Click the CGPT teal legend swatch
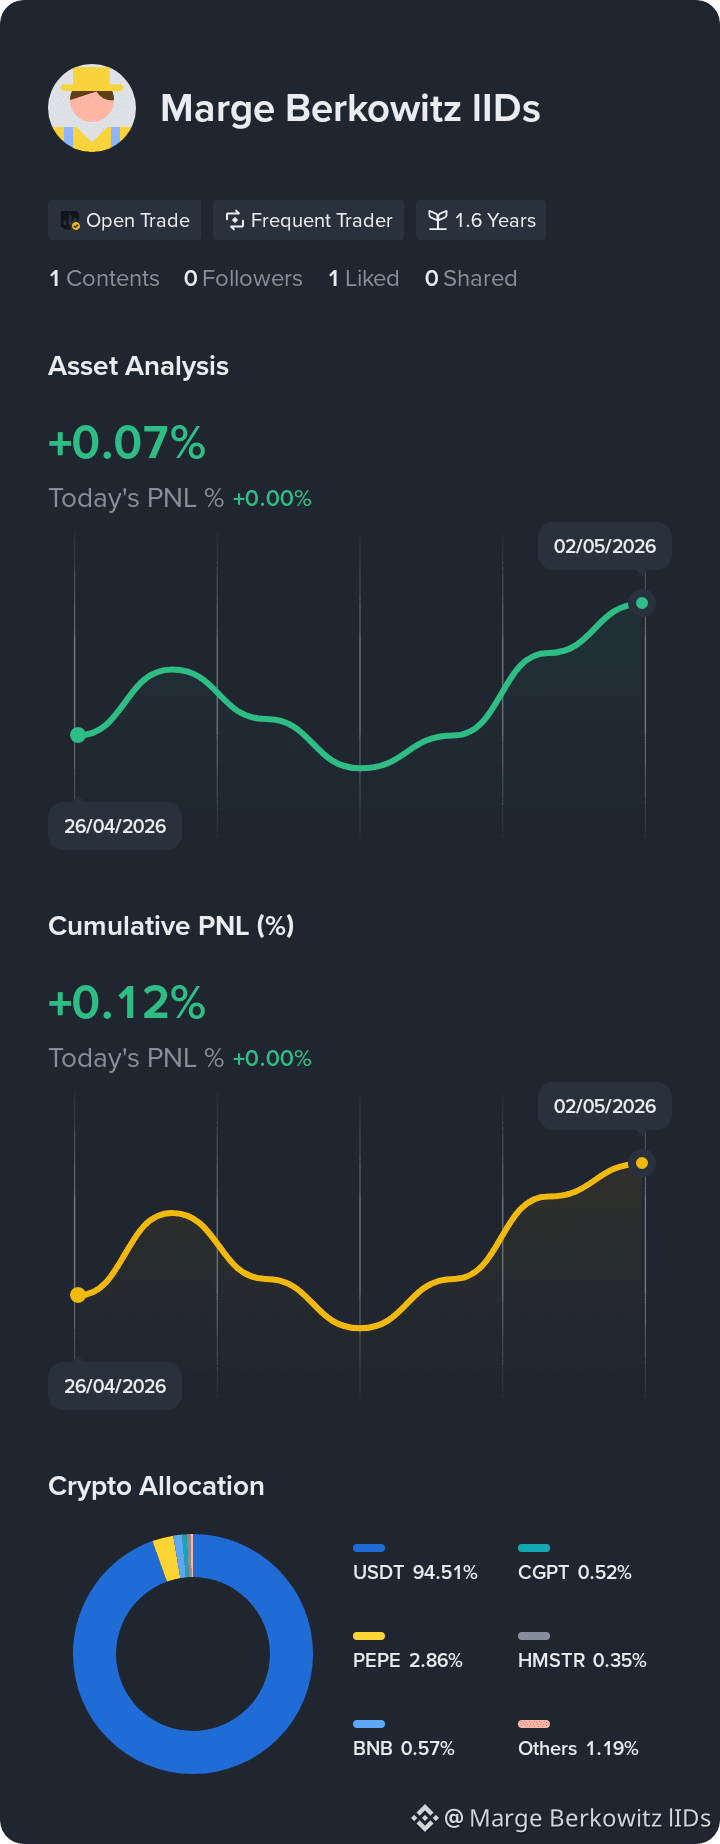Screen dimensions: 720x1844 point(534,1548)
